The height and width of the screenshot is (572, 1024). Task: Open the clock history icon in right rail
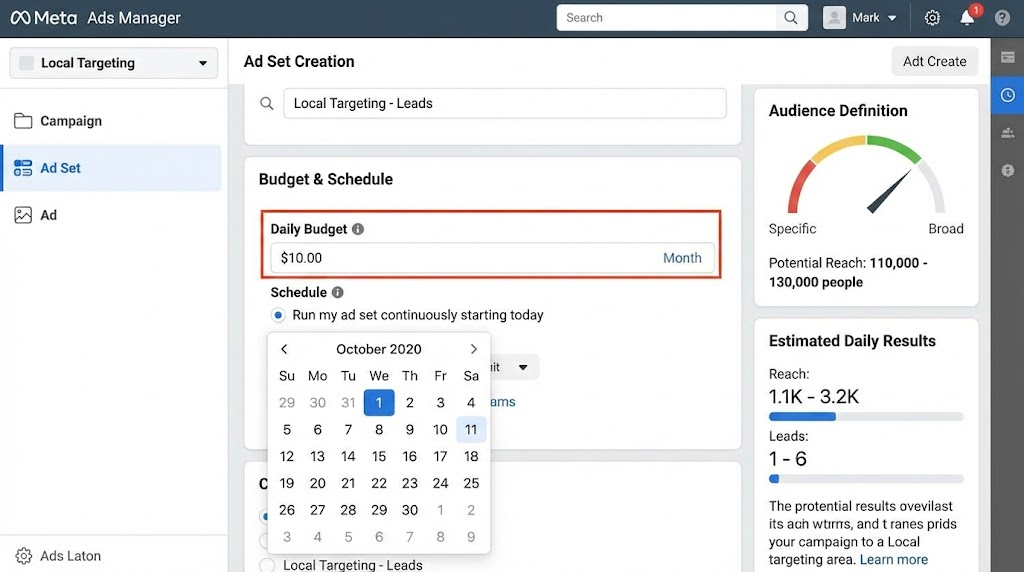[1008, 95]
